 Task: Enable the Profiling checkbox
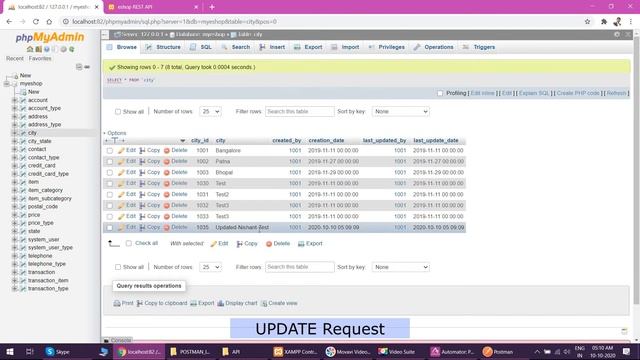[440, 93]
